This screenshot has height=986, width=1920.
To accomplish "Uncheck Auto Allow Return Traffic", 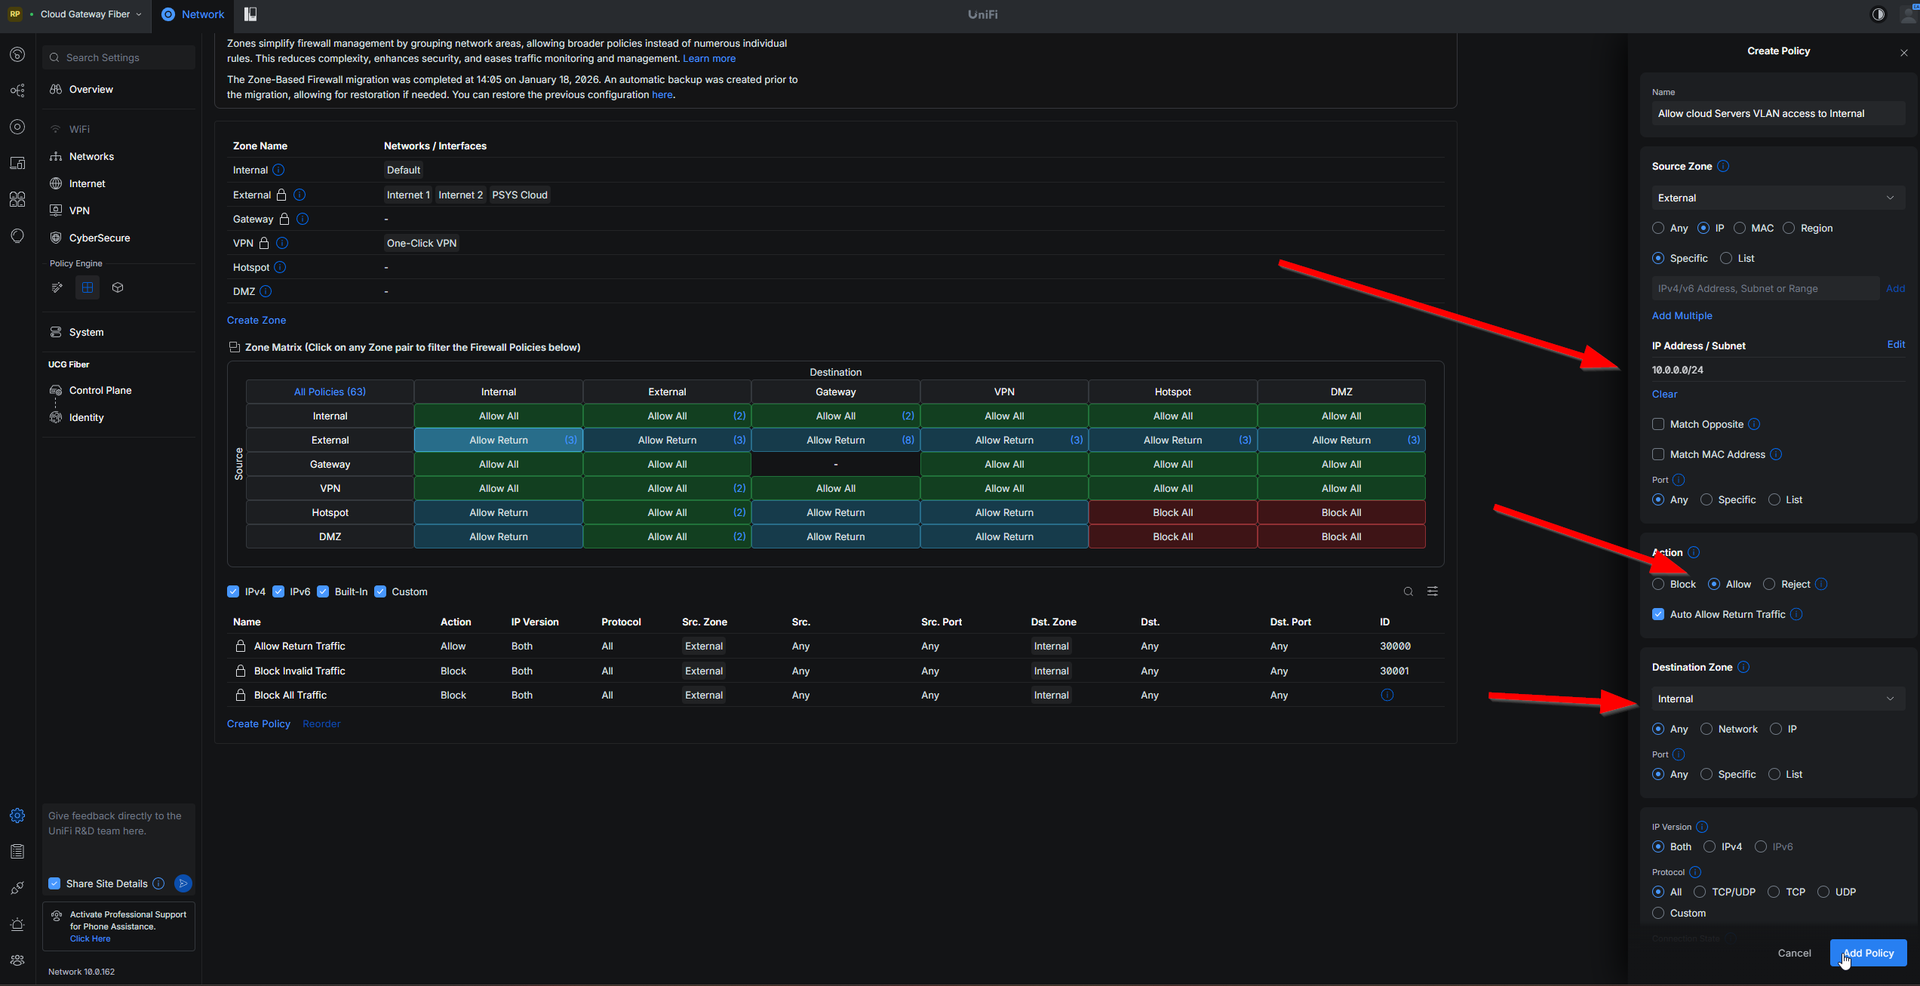I will point(1658,614).
